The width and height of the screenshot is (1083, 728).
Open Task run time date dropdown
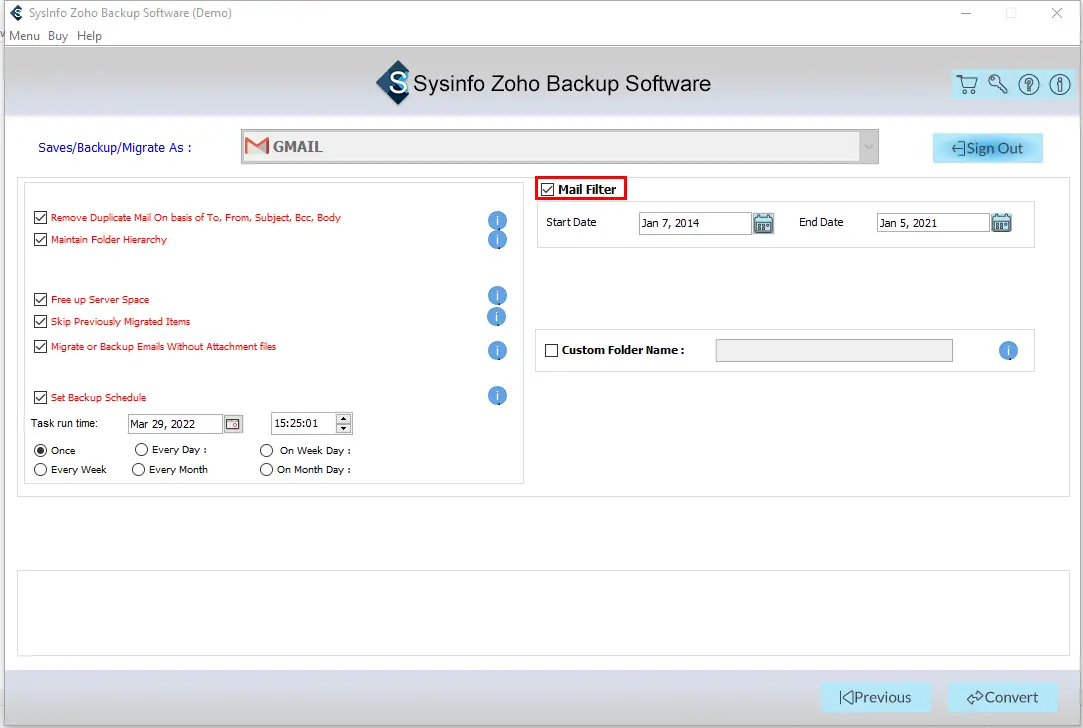click(x=232, y=424)
